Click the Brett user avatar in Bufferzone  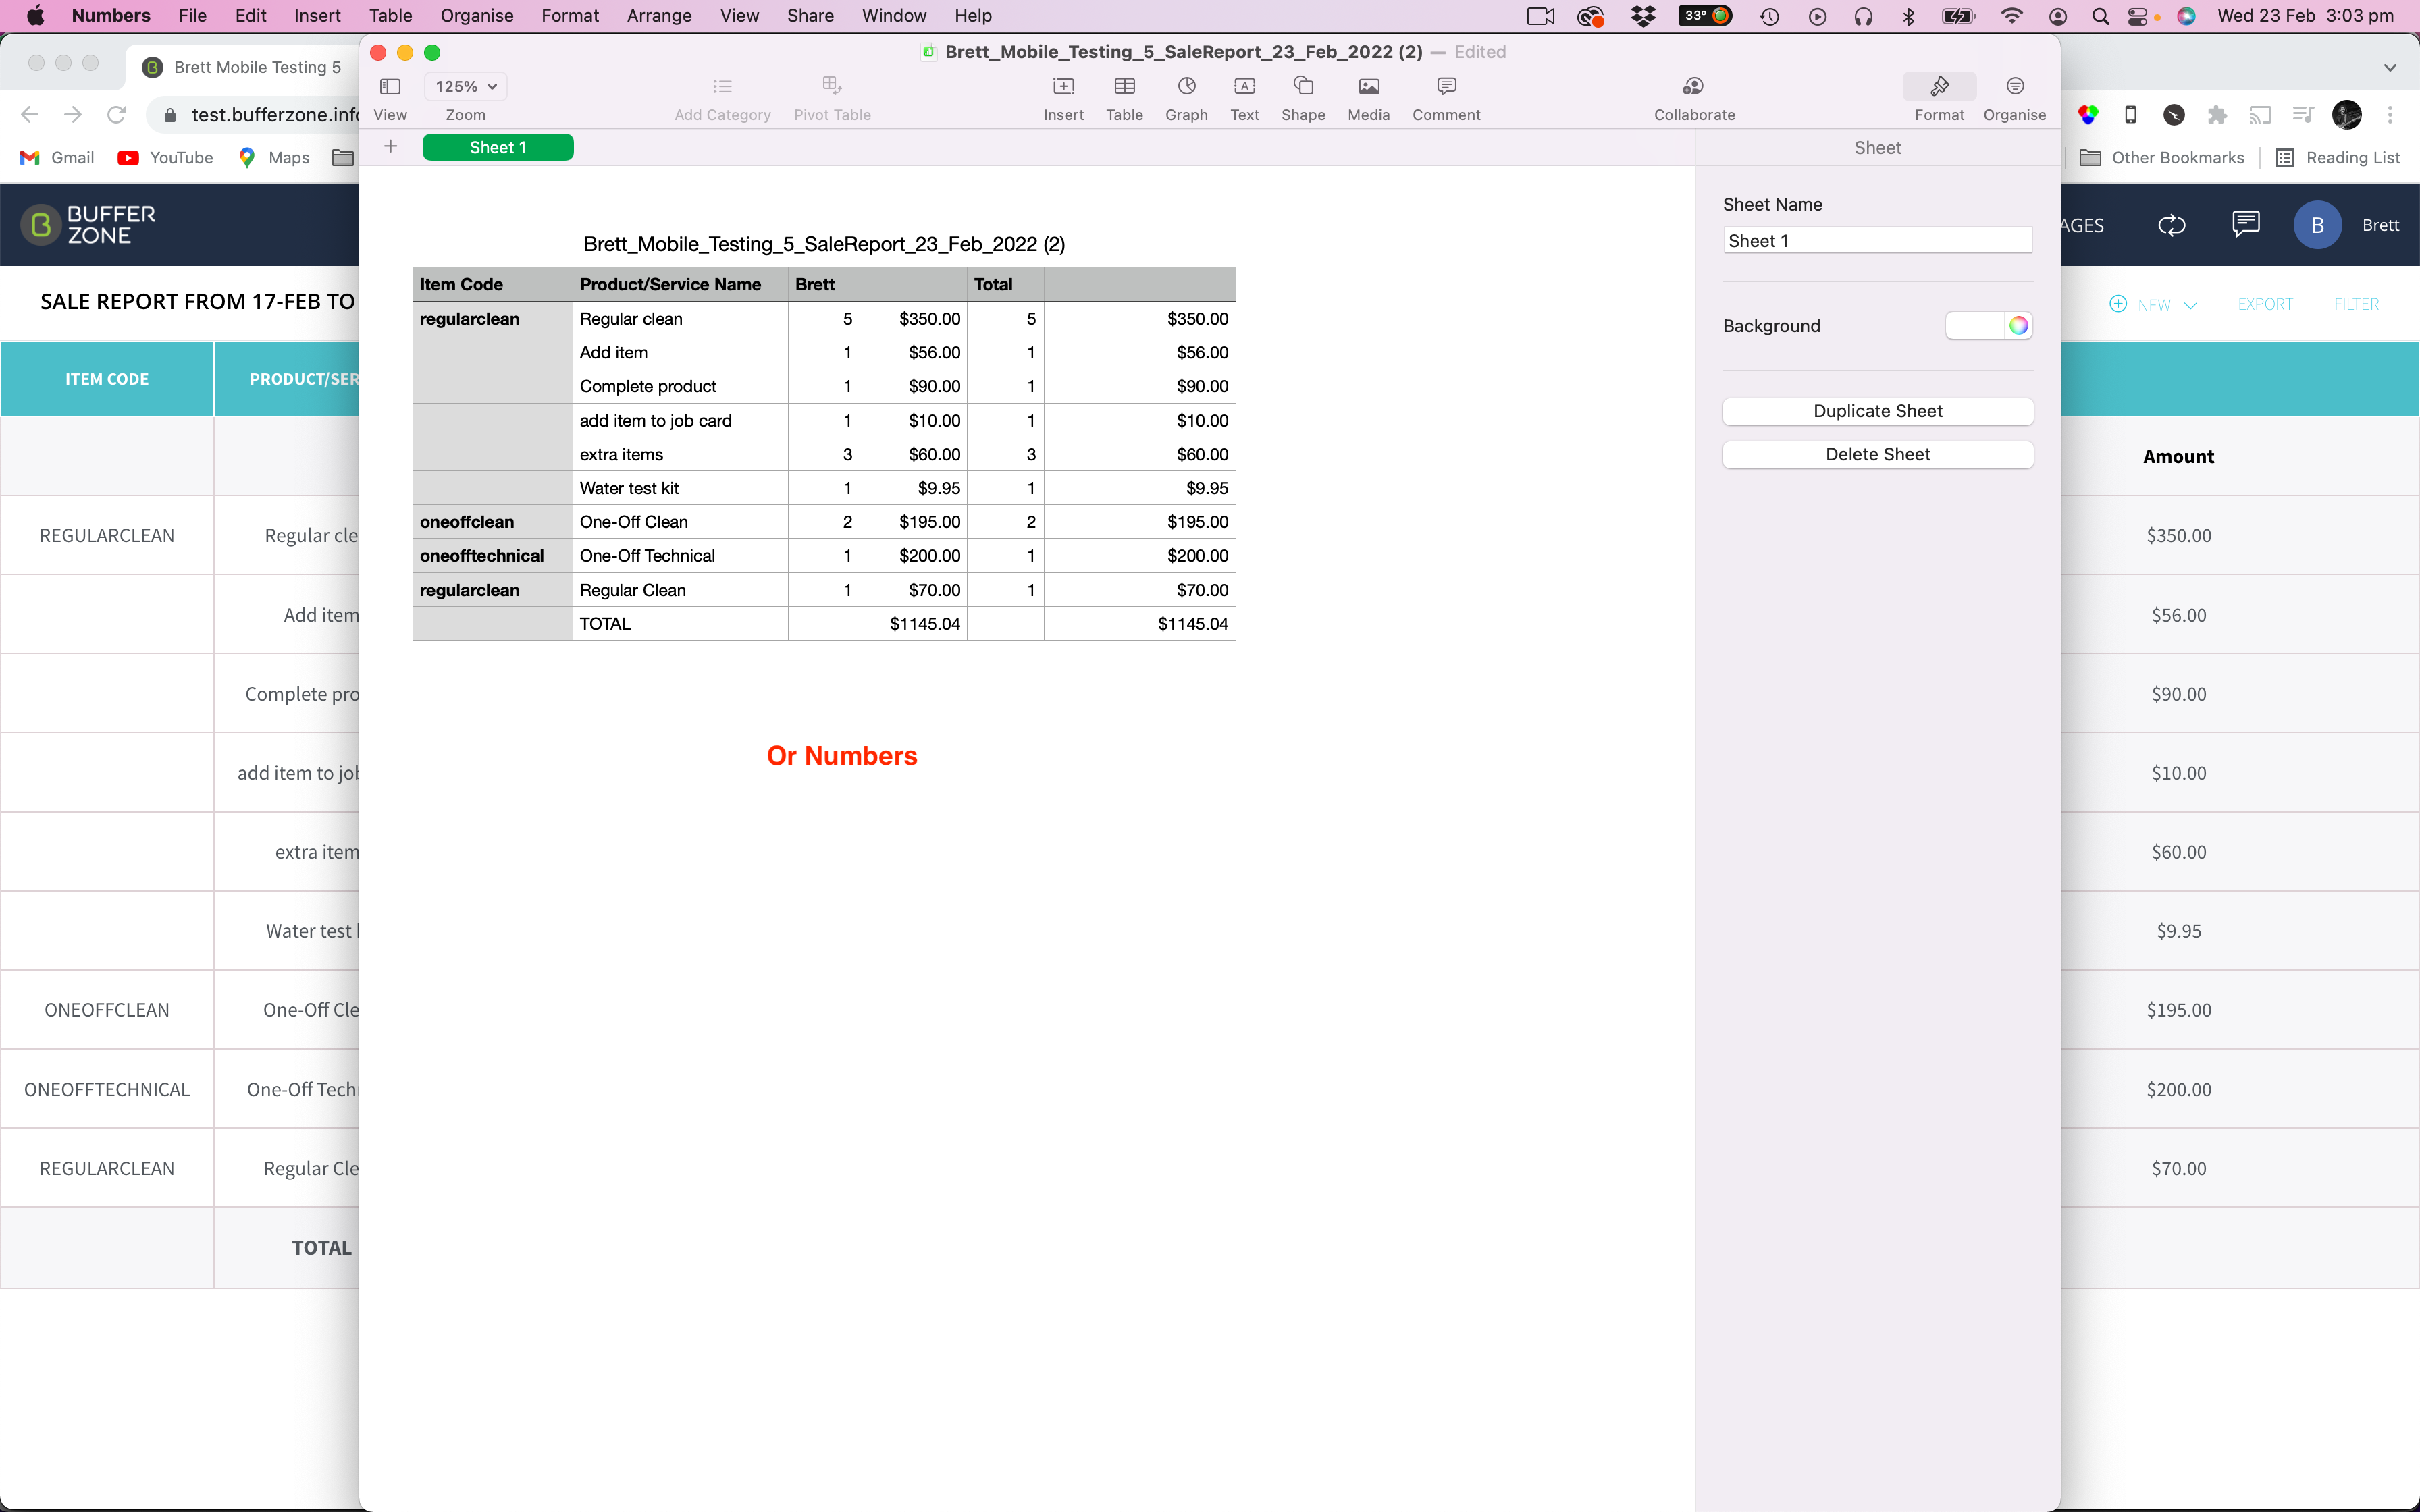[2317, 225]
